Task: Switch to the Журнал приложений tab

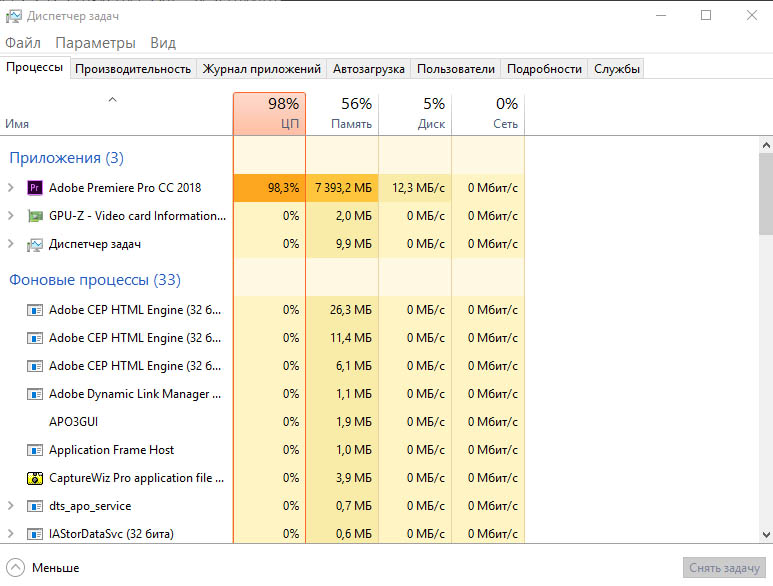Action: point(262,69)
